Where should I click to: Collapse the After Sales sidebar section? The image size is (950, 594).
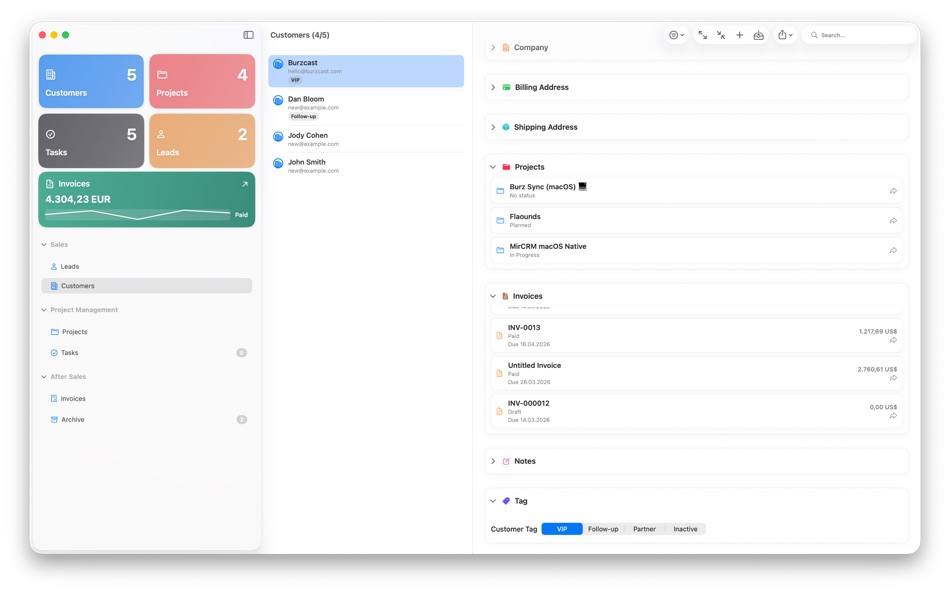coord(44,376)
